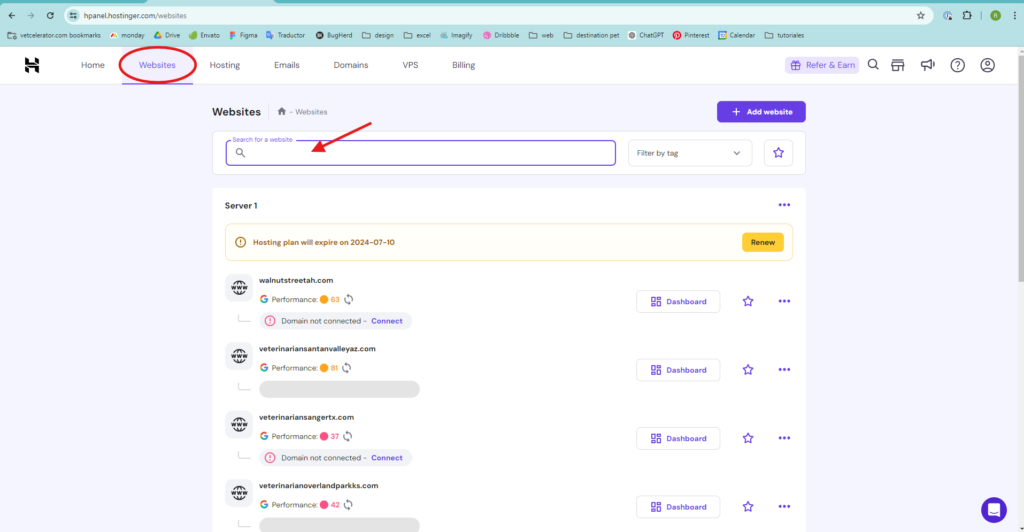The width and height of the screenshot is (1024, 532).
Task: Expand the Filter by tag dropdown
Action: [689, 153]
